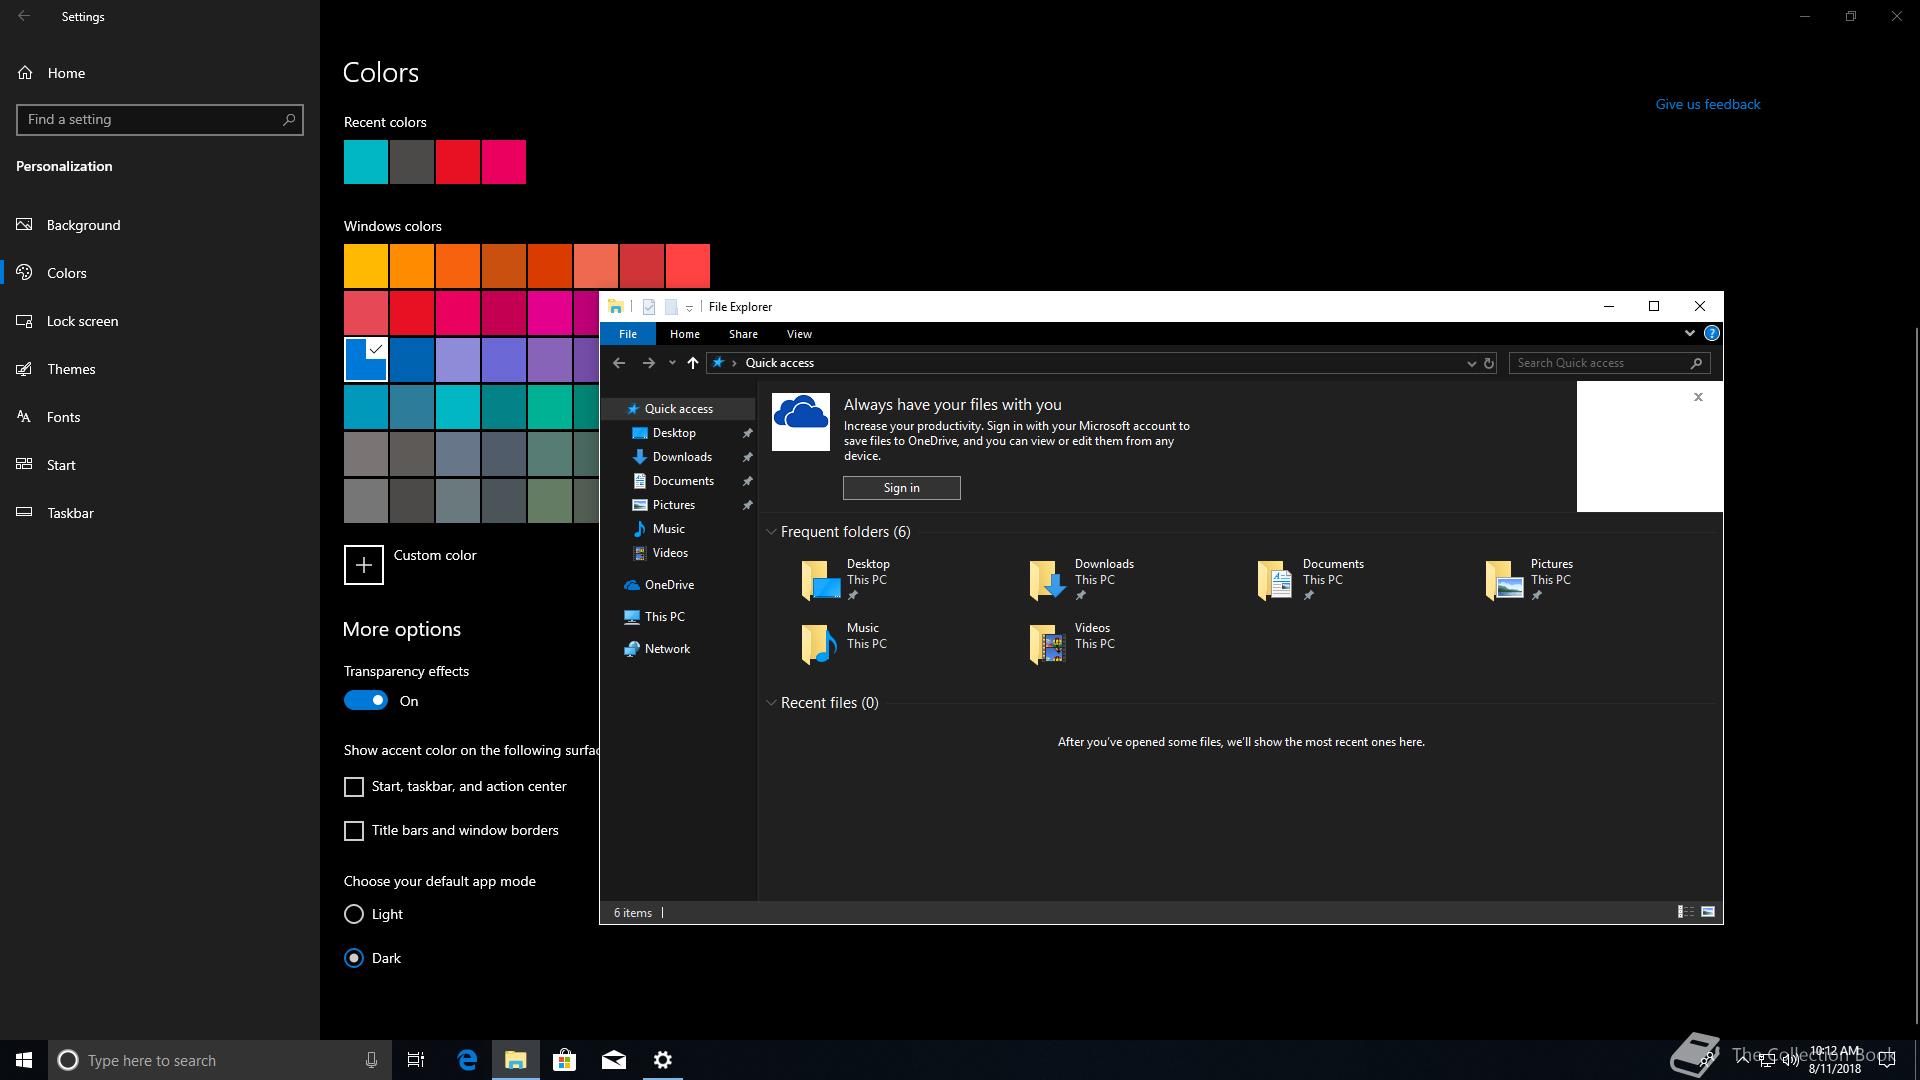Click the Up arrow in File Explorer
Image resolution: width=1920 pixels, height=1080 pixels.
692,363
